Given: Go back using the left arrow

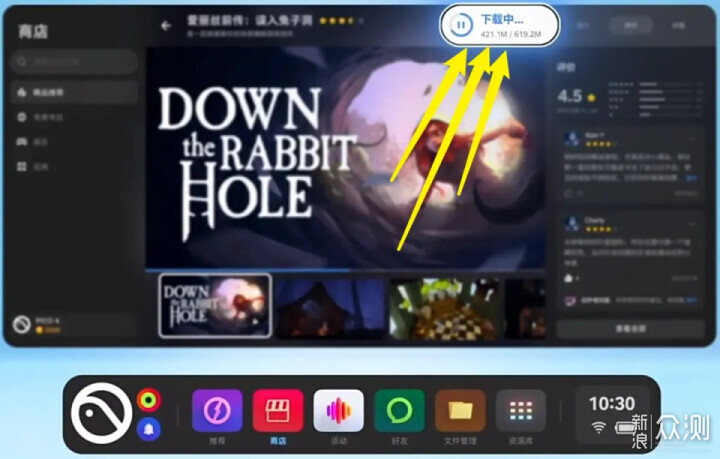Looking at the screenshot, I should (166, 26).
